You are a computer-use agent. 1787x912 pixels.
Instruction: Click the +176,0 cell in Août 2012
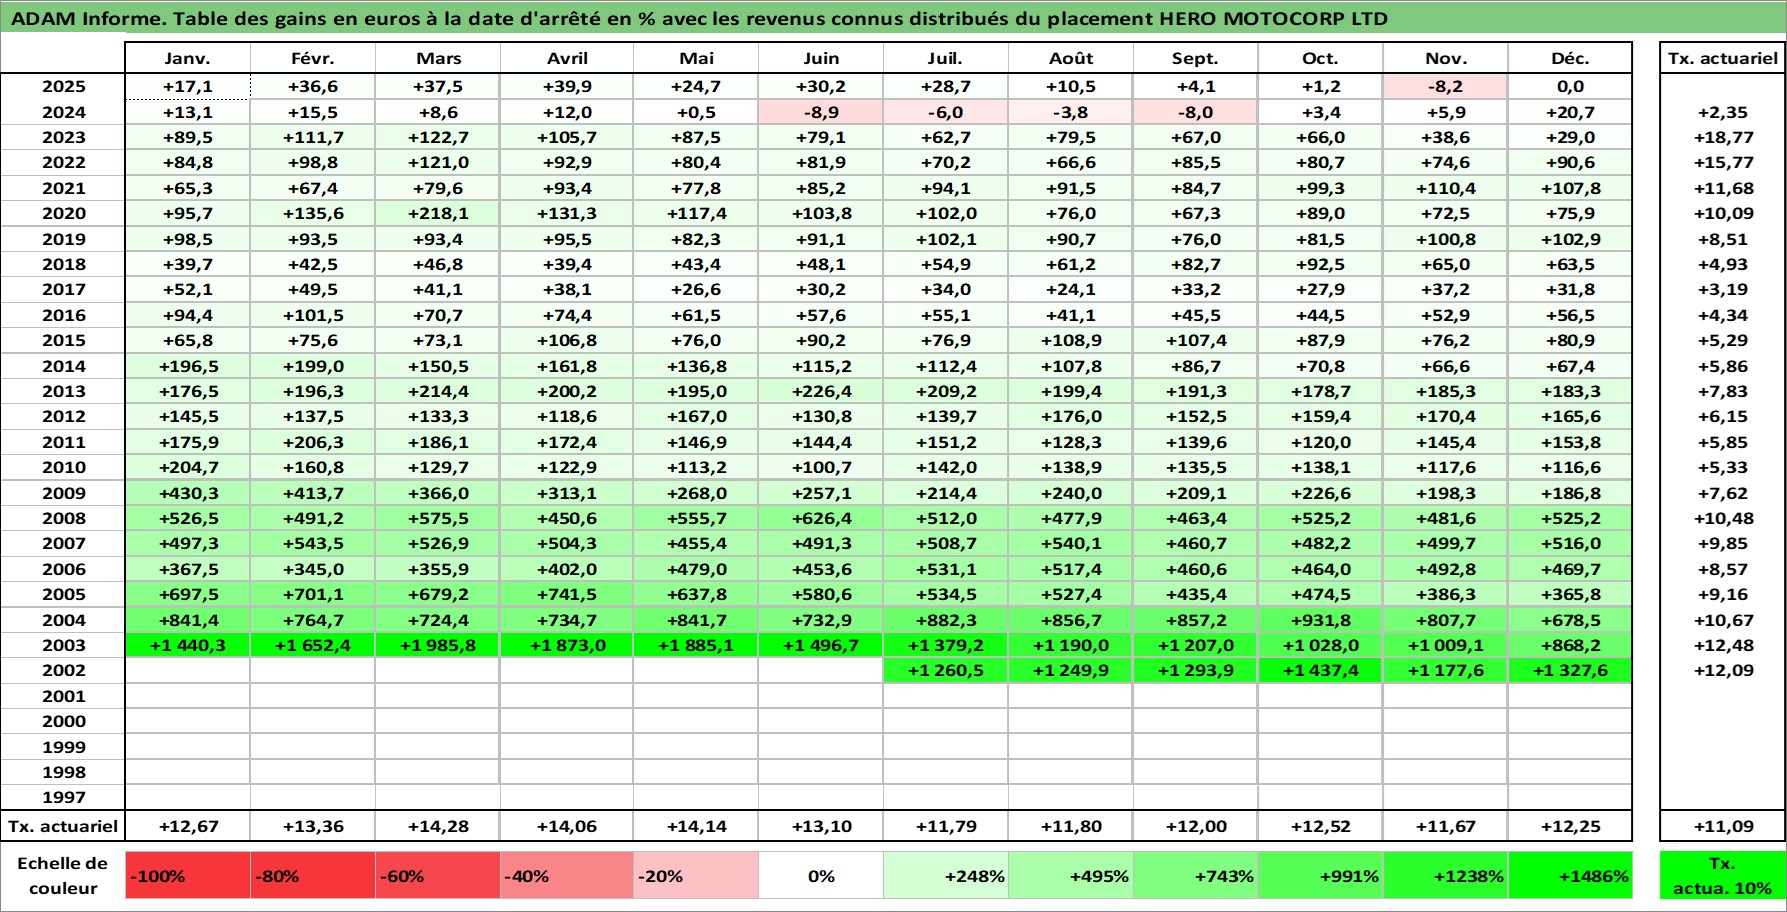(x=1071, y=416)
